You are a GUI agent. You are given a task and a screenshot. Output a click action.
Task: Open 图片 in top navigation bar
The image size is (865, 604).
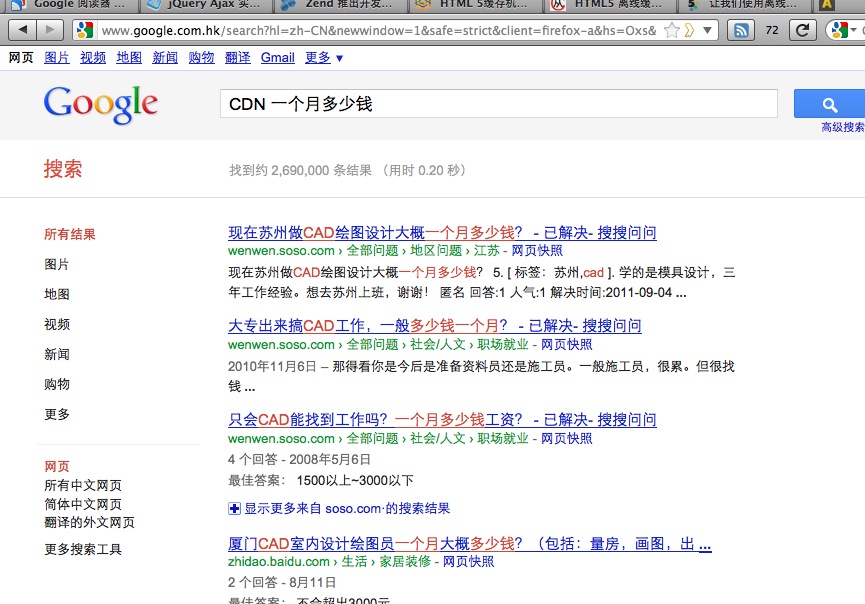(x=57, y=57)
